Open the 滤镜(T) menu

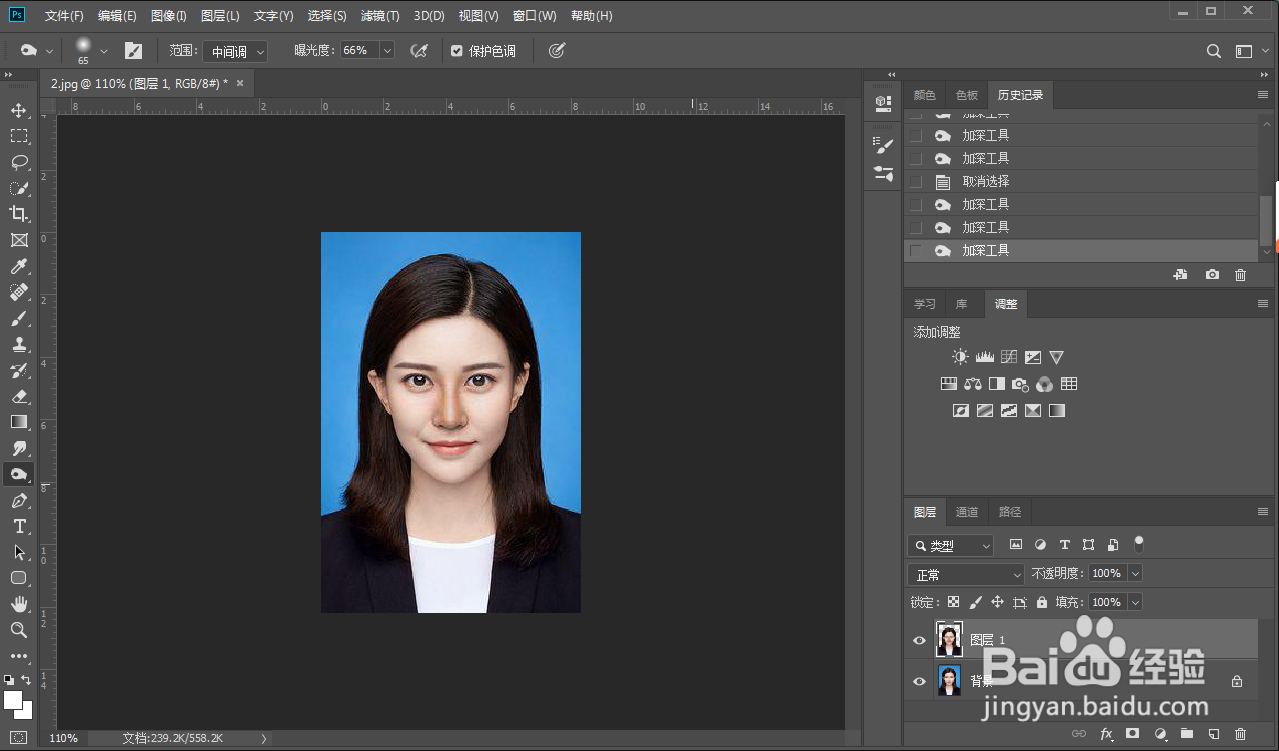379,16
